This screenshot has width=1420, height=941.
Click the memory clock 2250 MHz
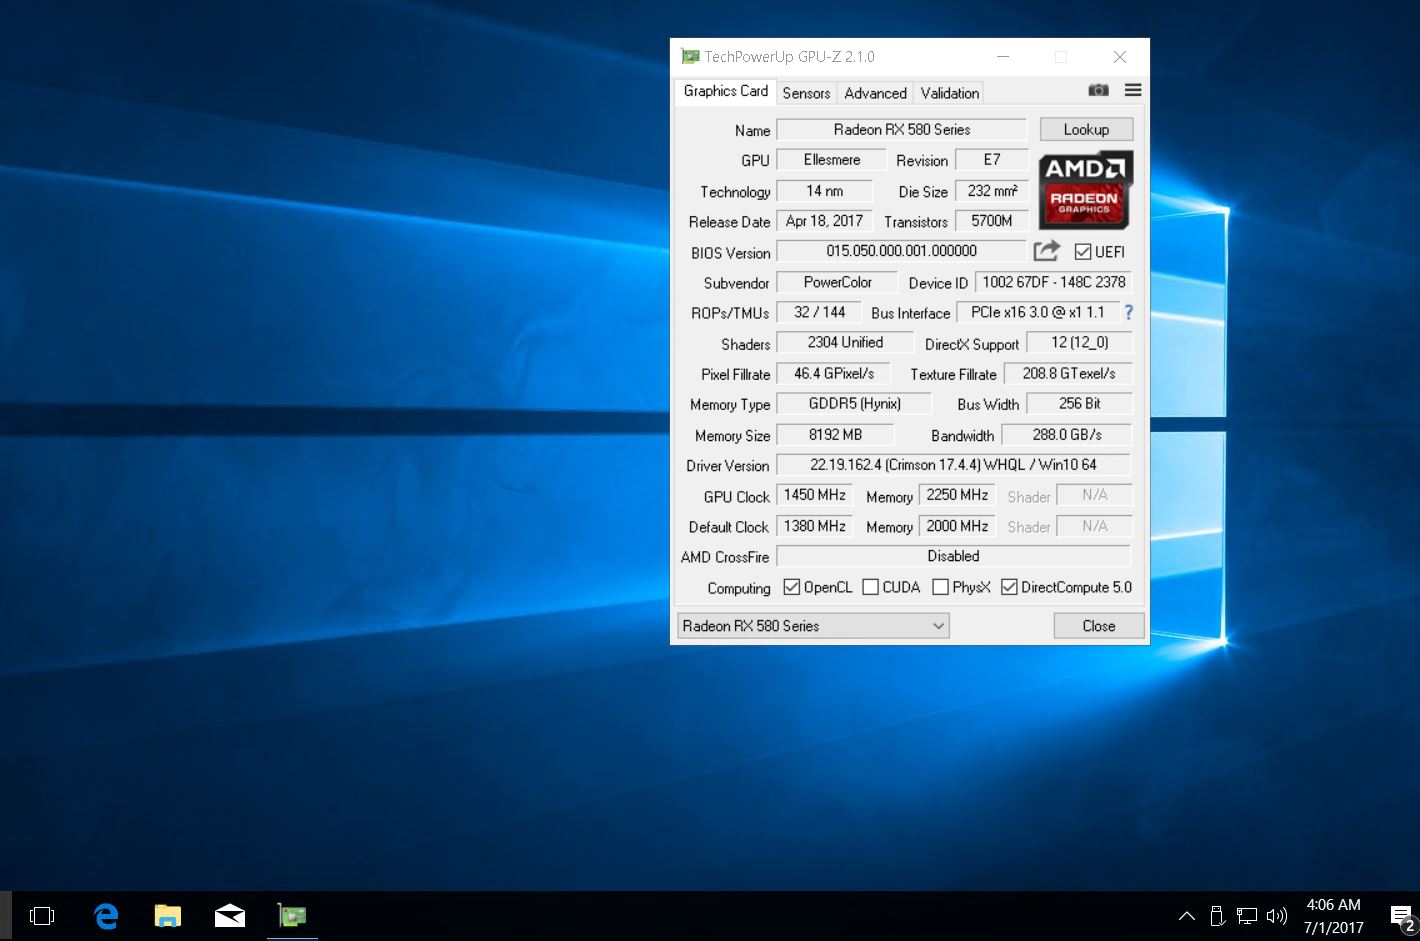tap(957, 495)
